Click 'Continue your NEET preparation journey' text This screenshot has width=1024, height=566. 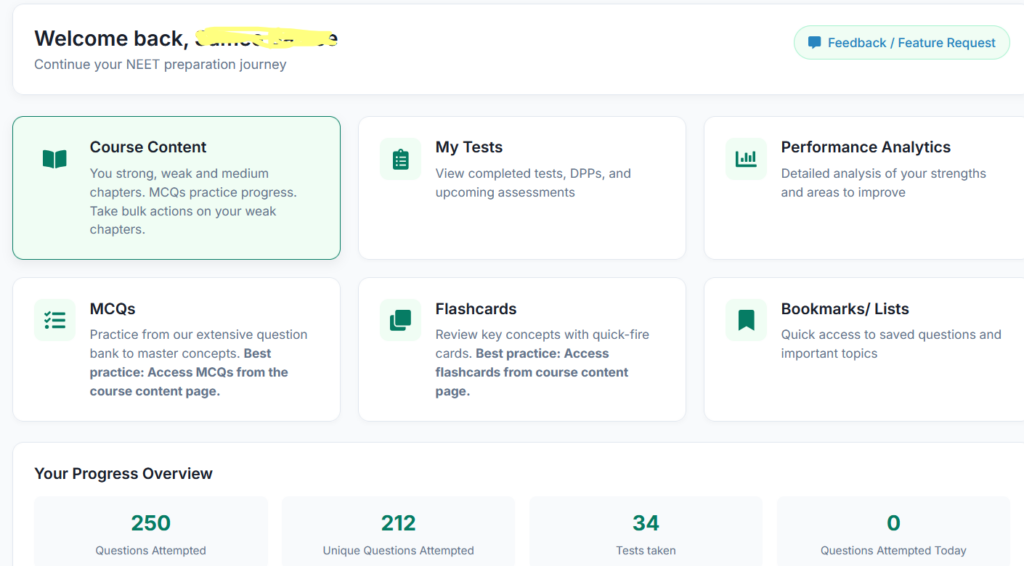[160, 65]
